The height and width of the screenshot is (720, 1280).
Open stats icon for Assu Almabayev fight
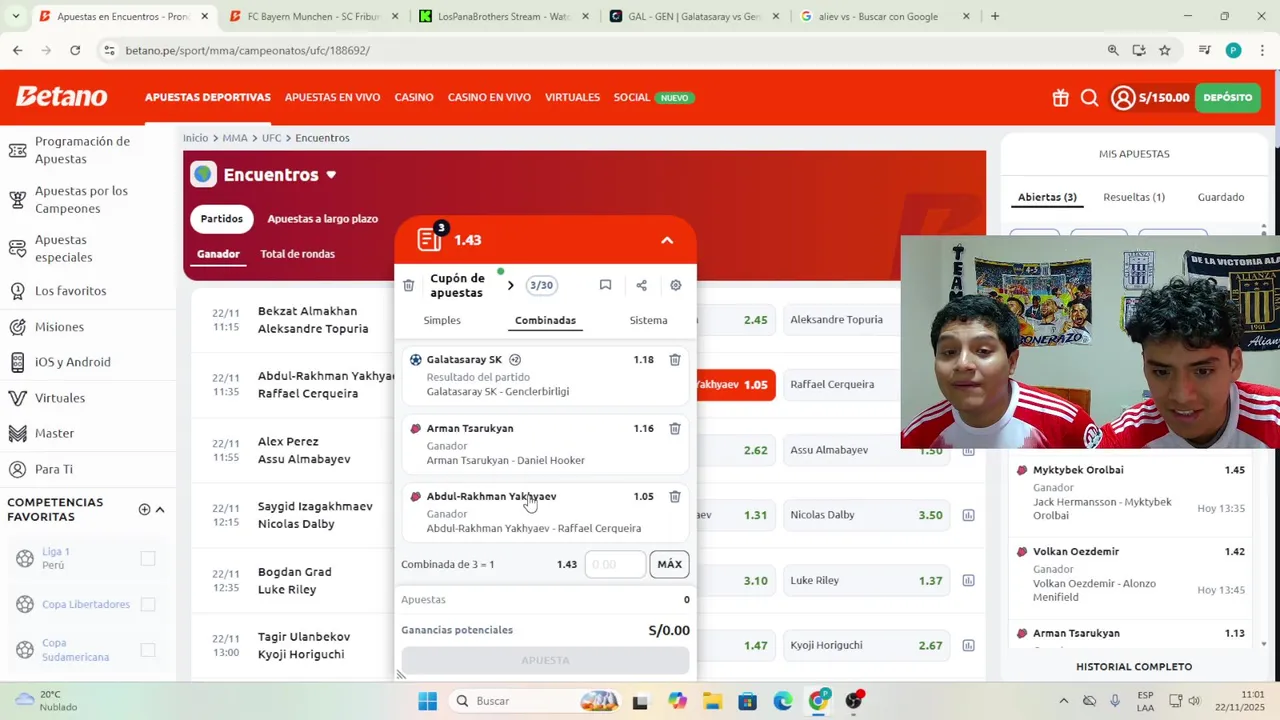[x=968, y=451]
